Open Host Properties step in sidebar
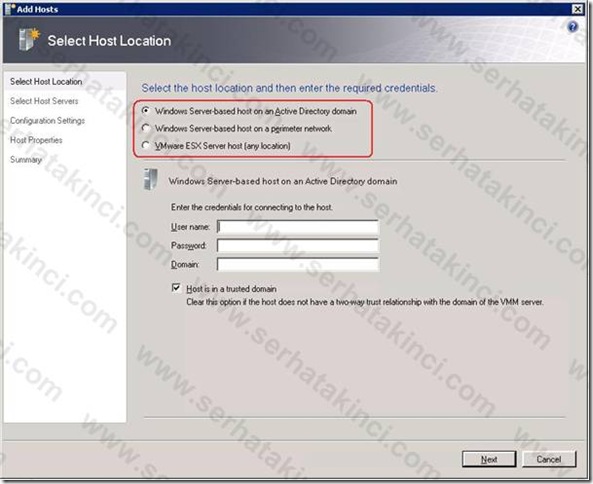Viewport: 593px width, 484px height. [36, 140]
